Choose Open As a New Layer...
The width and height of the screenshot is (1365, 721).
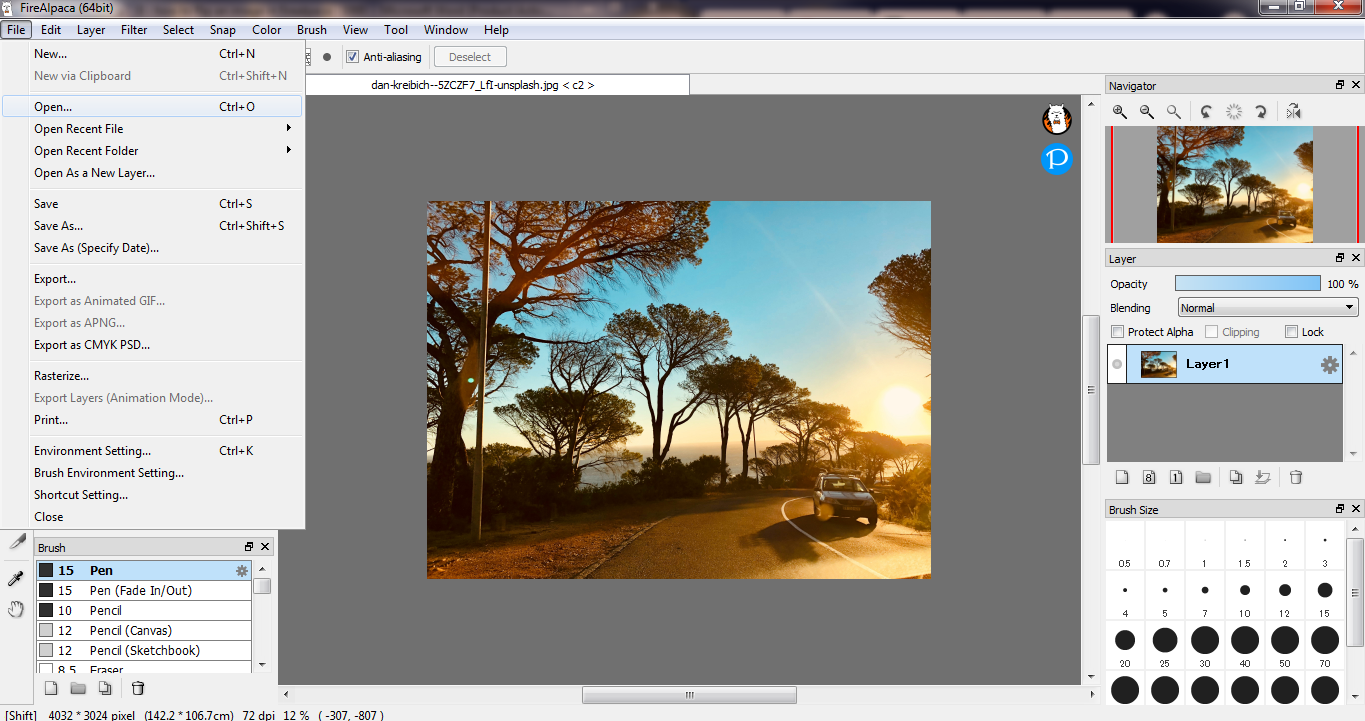tap(153, 173)
